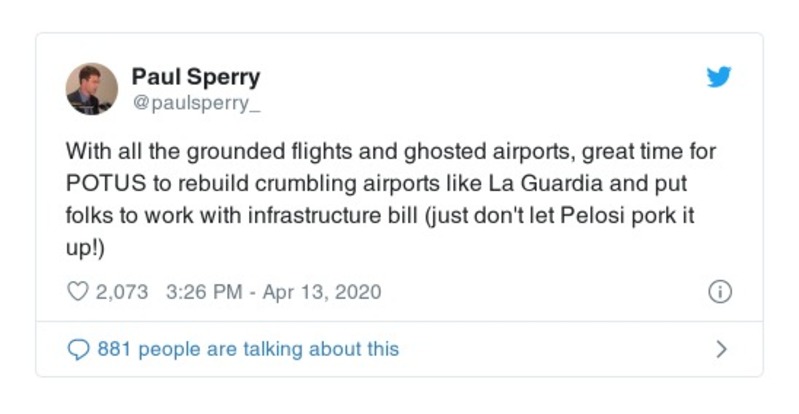The width and height of the screenshot is (799, 414).
Task: Click the final "up!)" line of tweet
Action: [x=87, y=243]
